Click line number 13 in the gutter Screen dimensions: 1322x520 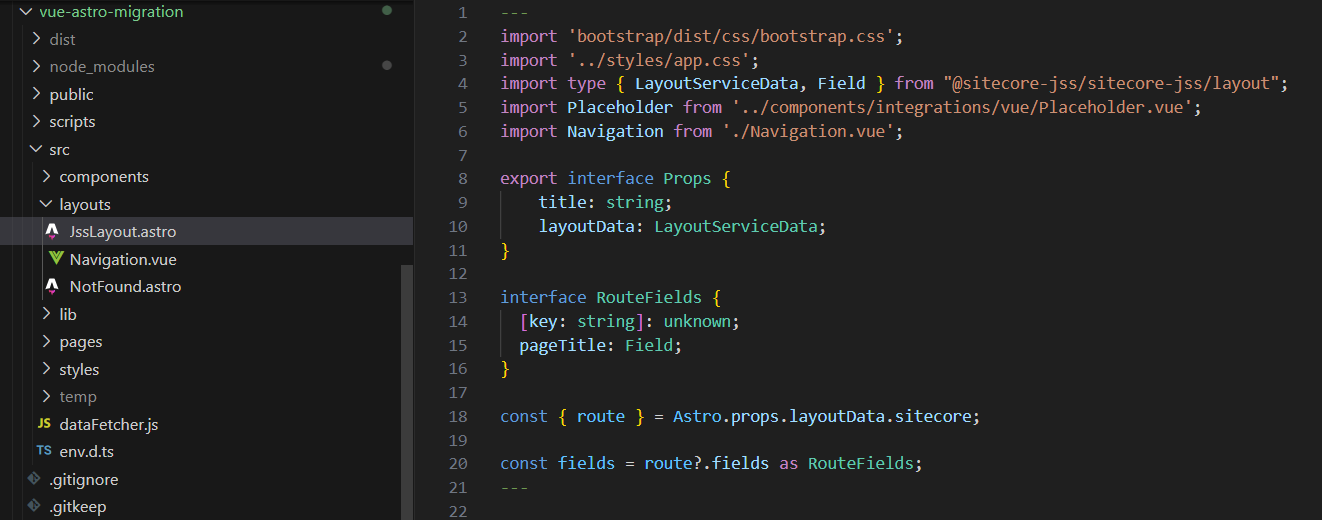(x=458, y=298)
